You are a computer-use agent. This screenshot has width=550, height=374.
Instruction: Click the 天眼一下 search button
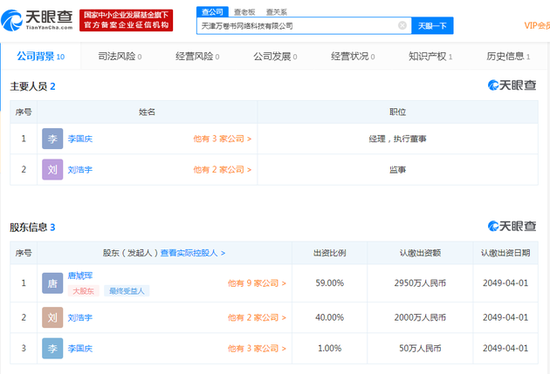click(x=432, y=26)
